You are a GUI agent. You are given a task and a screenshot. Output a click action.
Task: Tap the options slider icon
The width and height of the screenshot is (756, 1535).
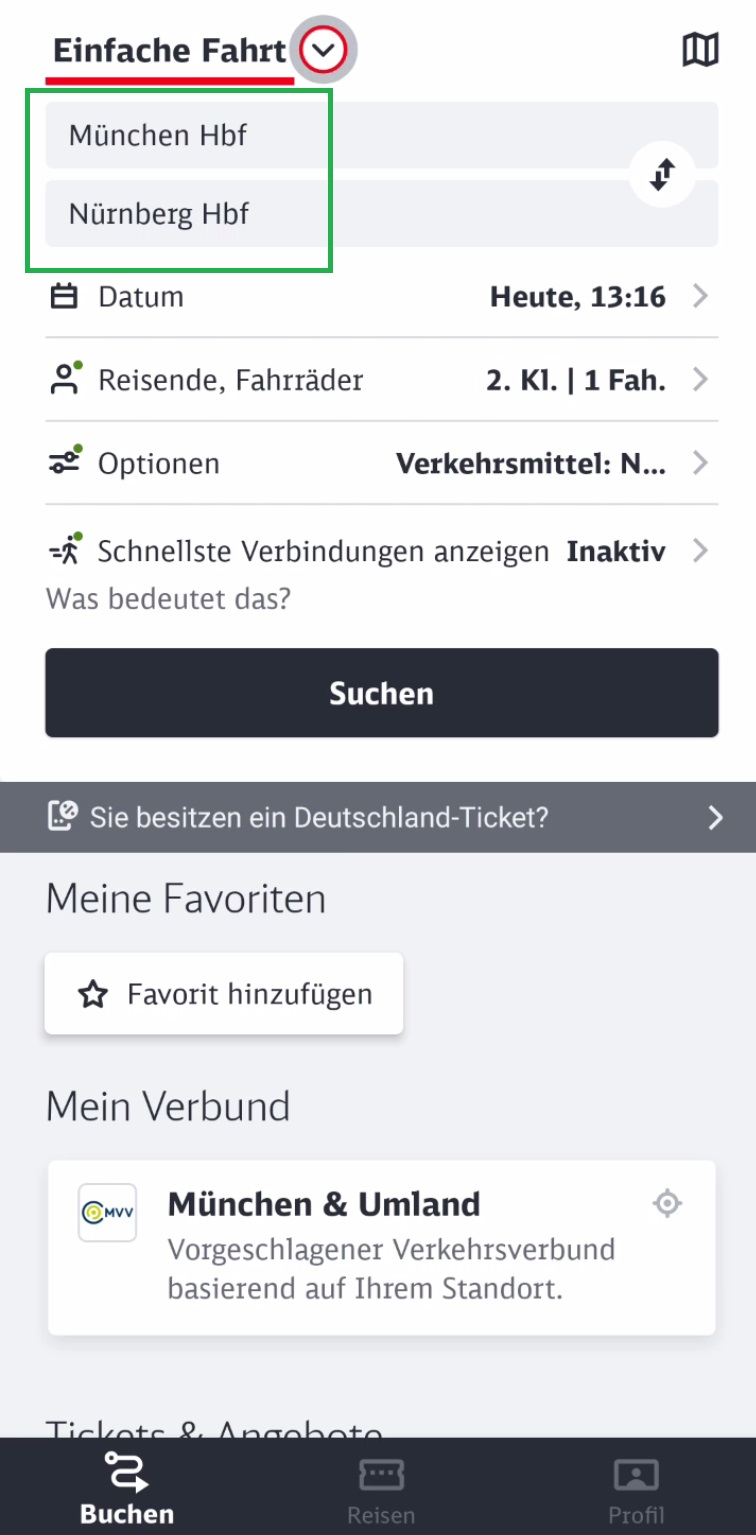65,462
